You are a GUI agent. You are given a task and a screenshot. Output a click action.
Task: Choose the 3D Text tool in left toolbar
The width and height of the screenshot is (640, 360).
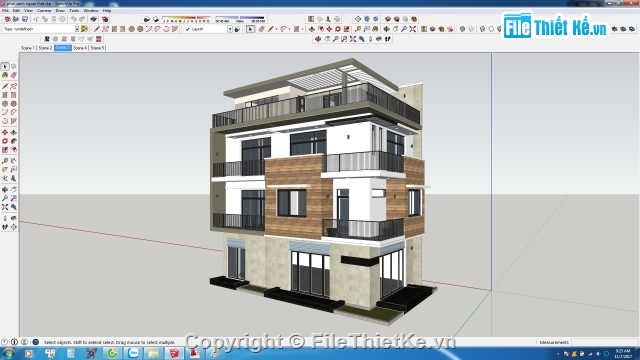(13, 178)
